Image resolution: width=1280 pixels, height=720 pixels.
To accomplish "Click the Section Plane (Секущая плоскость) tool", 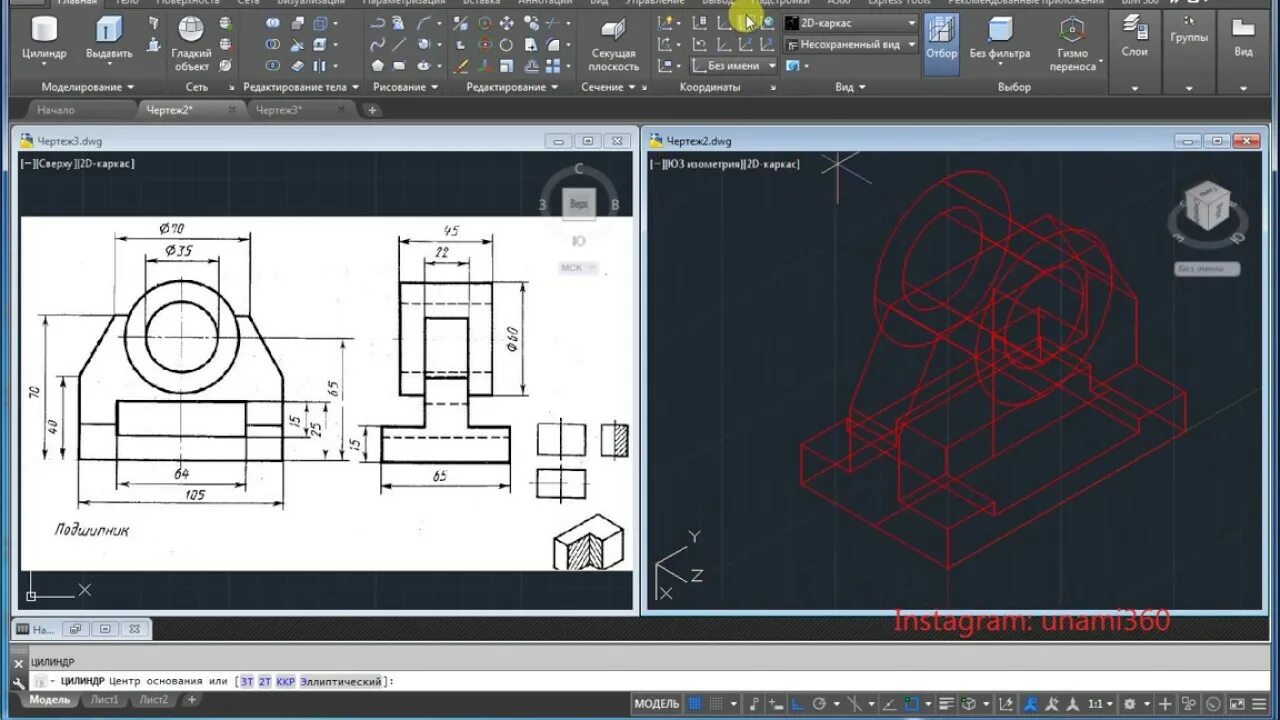I will [613, 45].
